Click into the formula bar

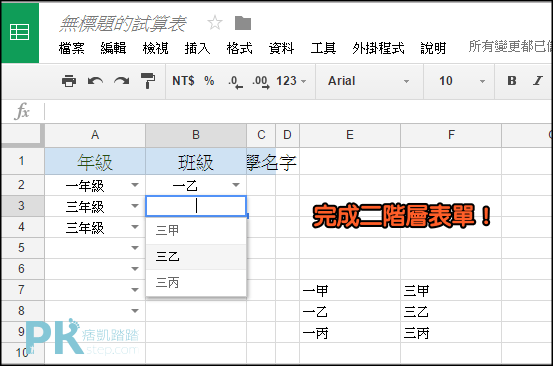pyautogui.click(x=298, y=111)
